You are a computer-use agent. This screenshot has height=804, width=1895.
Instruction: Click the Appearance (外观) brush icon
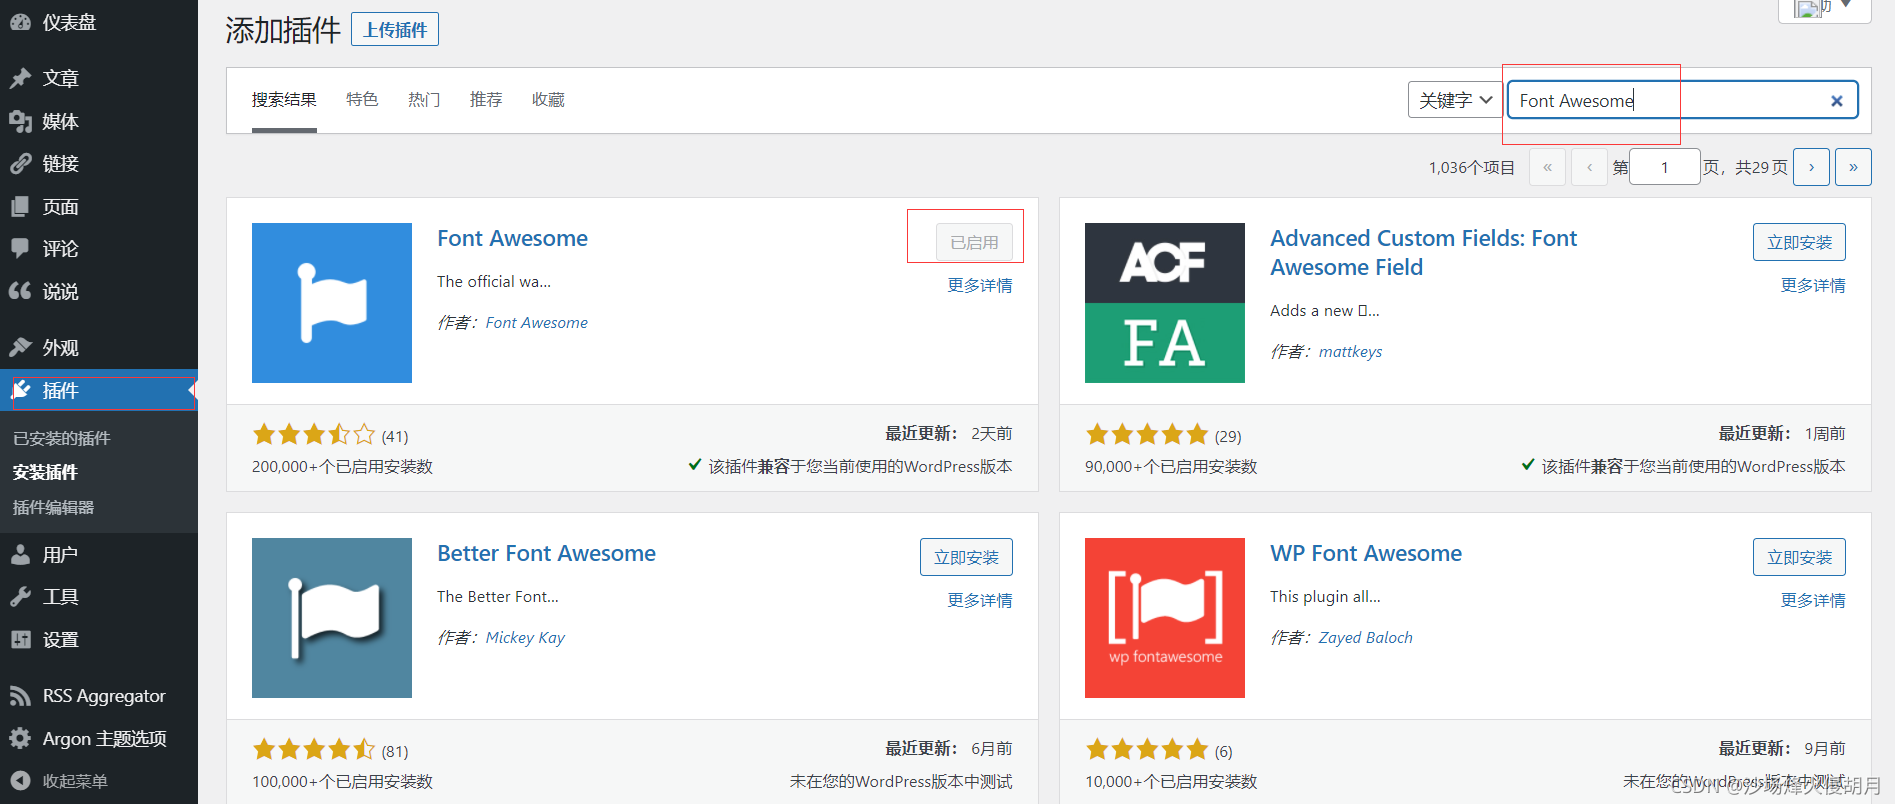click(x=21, y=347)
